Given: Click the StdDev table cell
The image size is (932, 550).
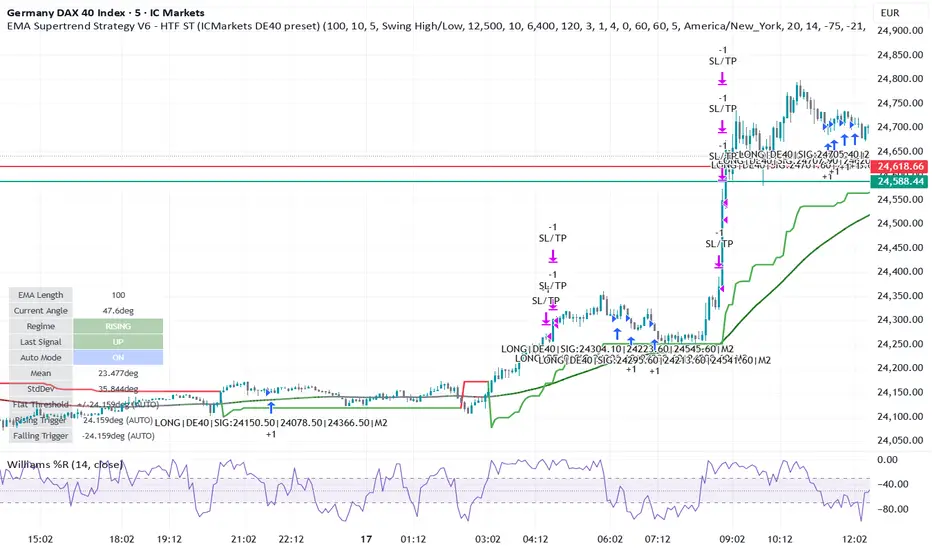Looking at the screenshot, I should (40, 389).
